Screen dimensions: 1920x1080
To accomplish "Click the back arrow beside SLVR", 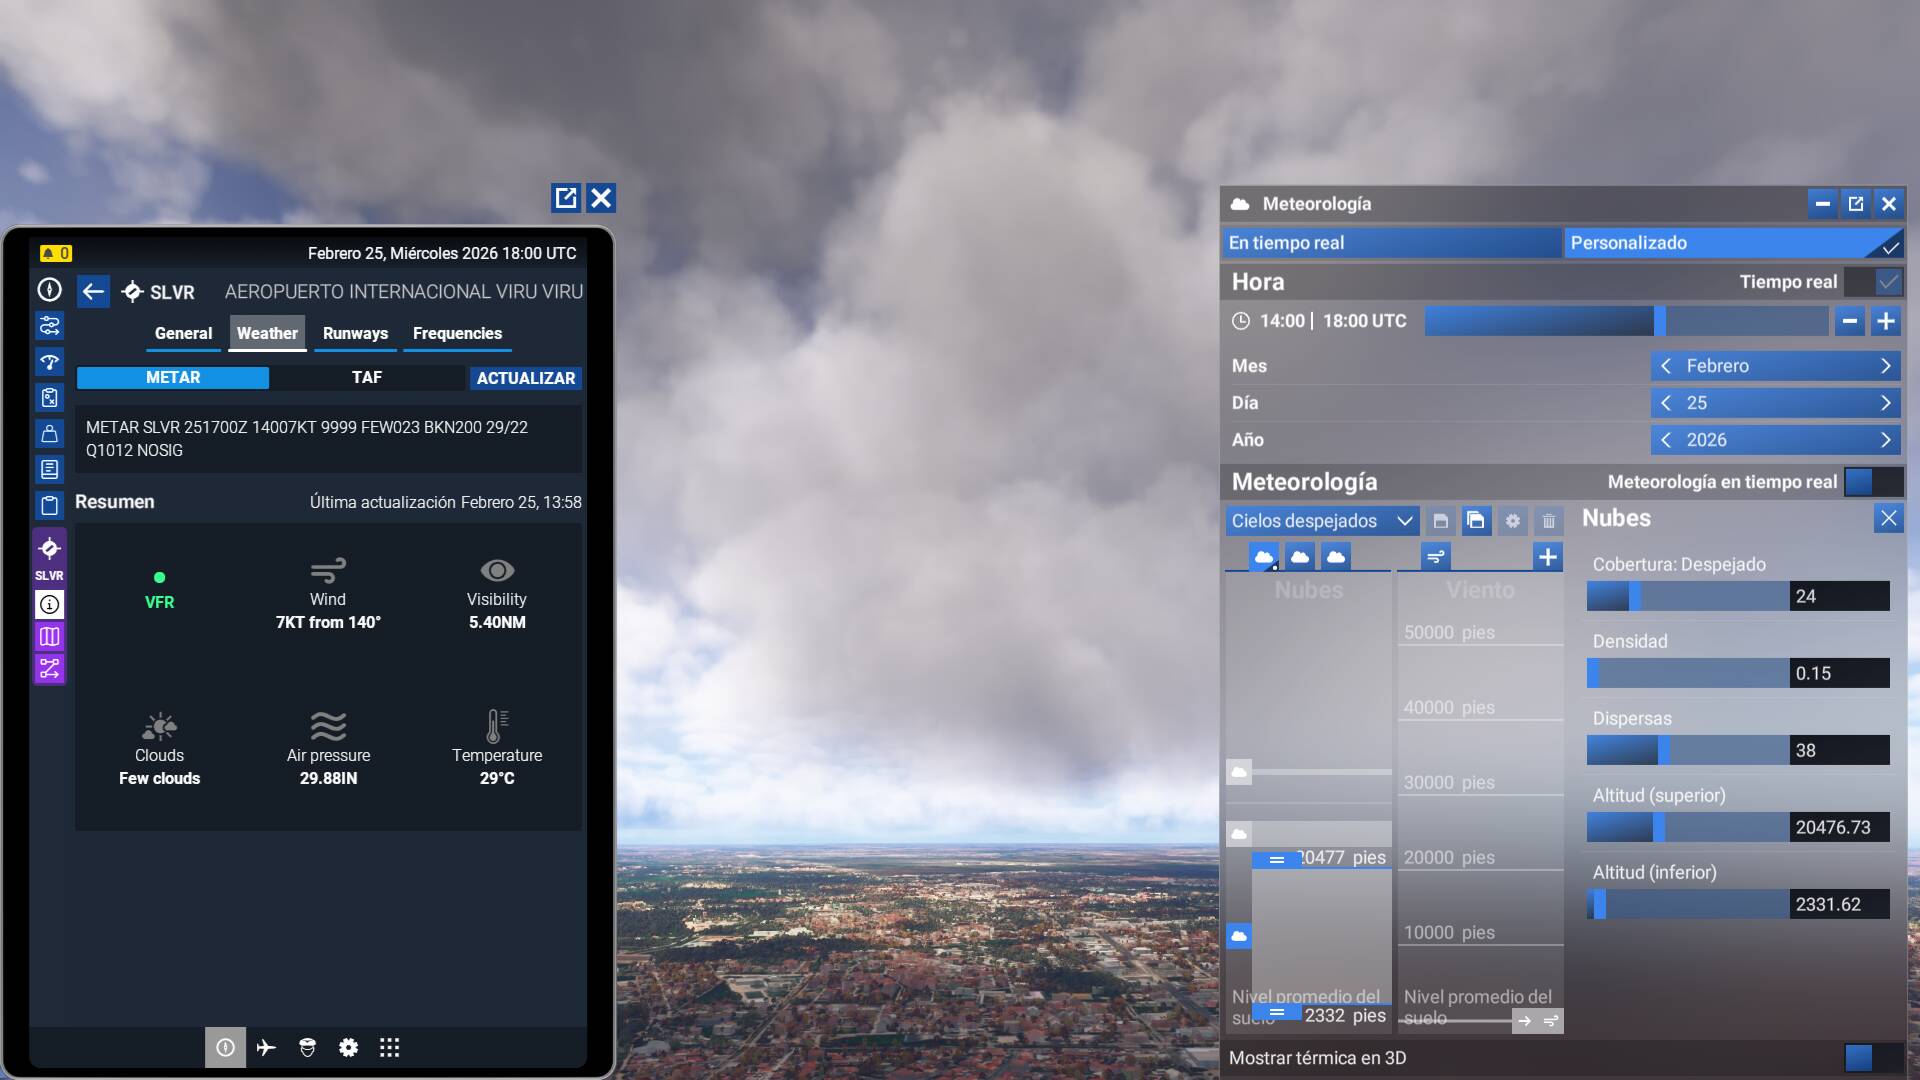I will click(93, 292).
